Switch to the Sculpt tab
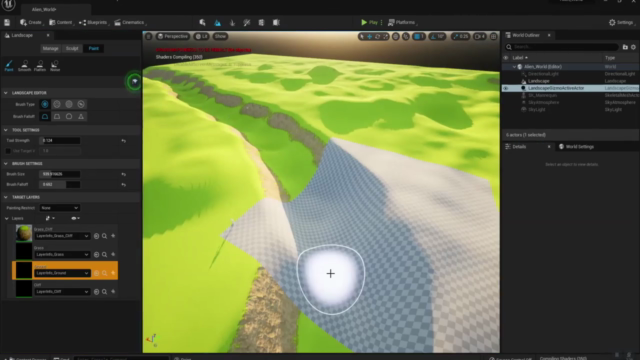Viewport: 640px width, 360px height. [x=72, y=49]
